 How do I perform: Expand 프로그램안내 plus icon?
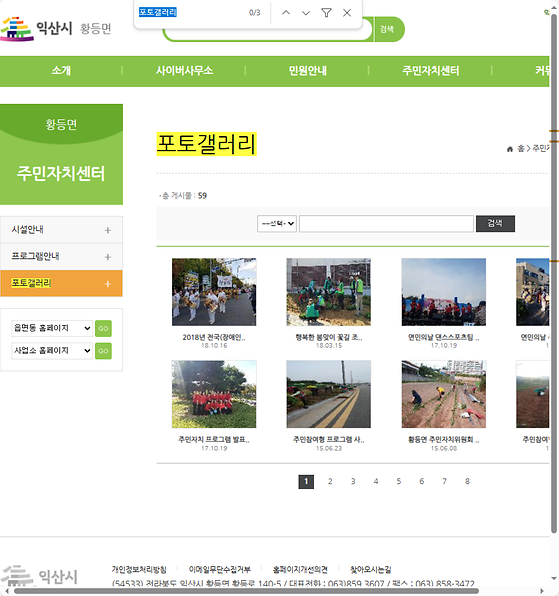108,257
